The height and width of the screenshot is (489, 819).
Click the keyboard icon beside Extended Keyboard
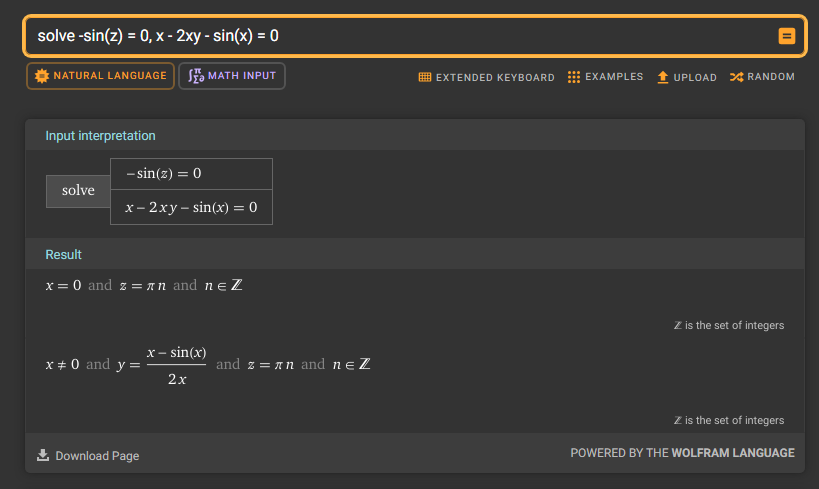point(425,77)
